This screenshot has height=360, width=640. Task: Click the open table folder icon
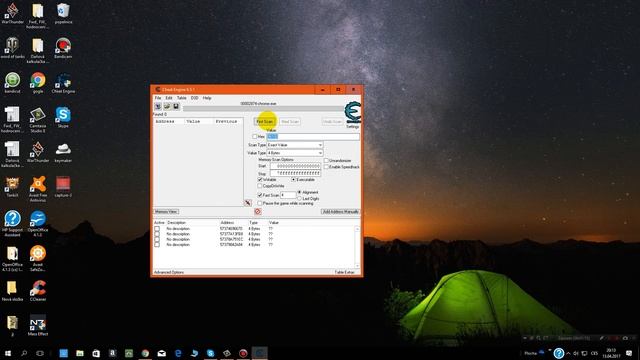click(167, 107)
